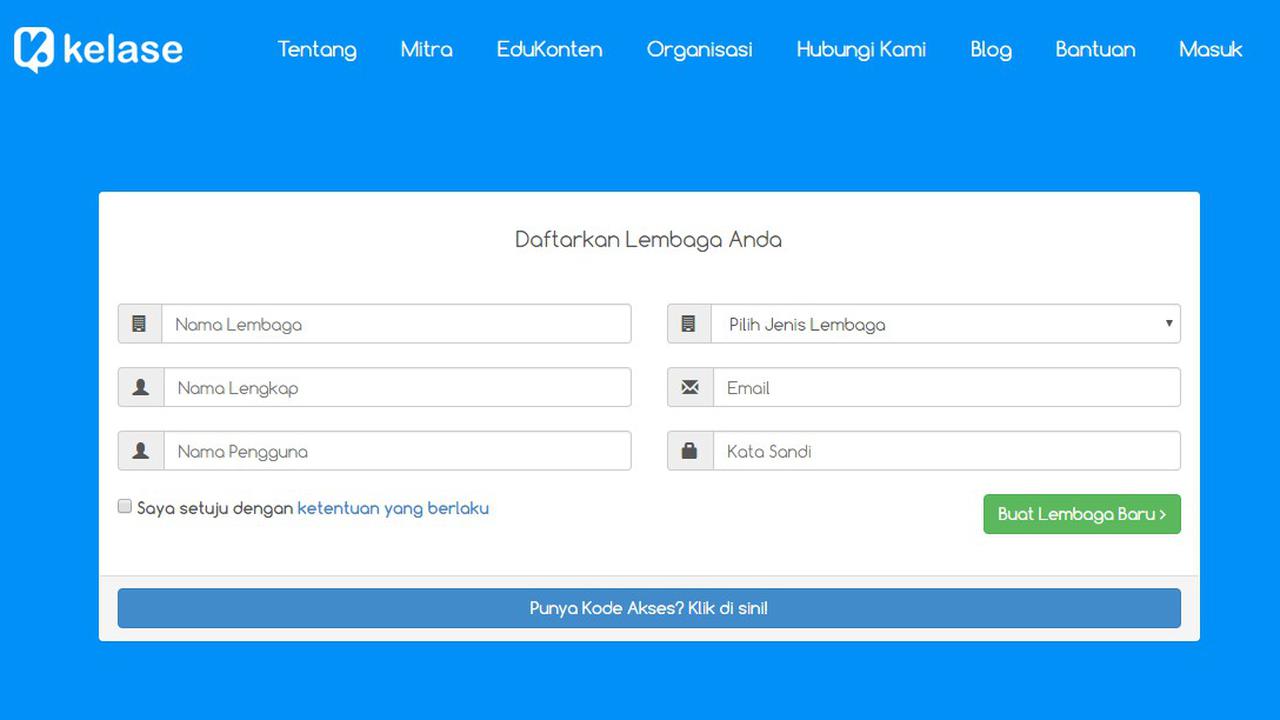The width and height of the screenshot is (1280, 720).
Task: Click the Punya Kode Akses bar
Action: [648, 607]
